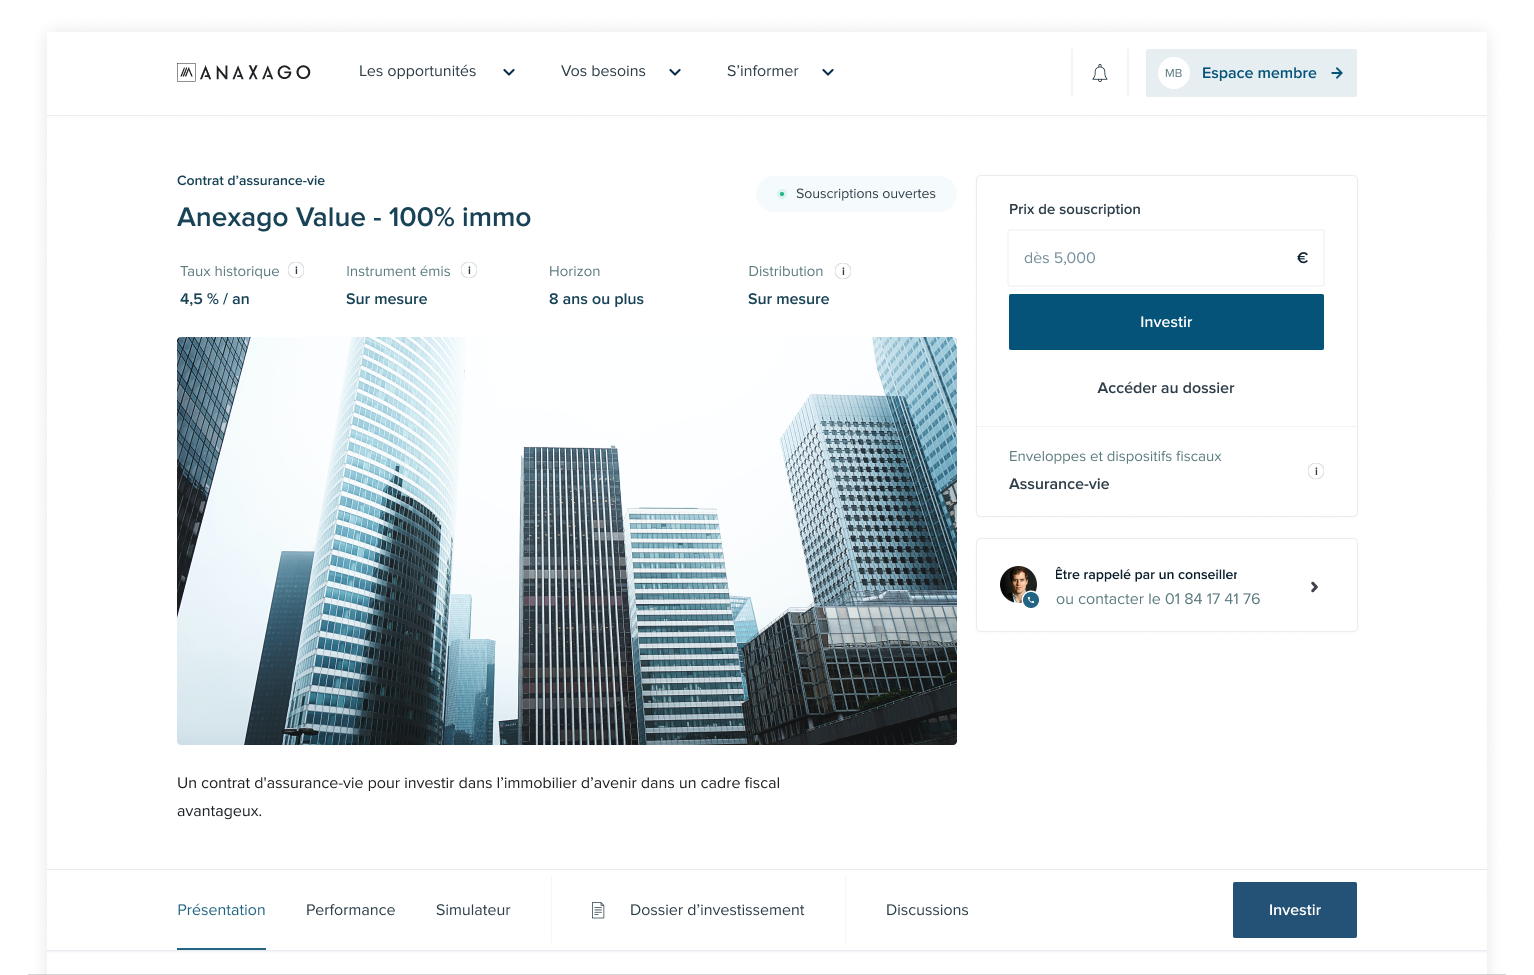Viewport: 1534px width, 975px height.
Task: Click the Dossier d'investissement document icon
Action: (x=598, y=910)
